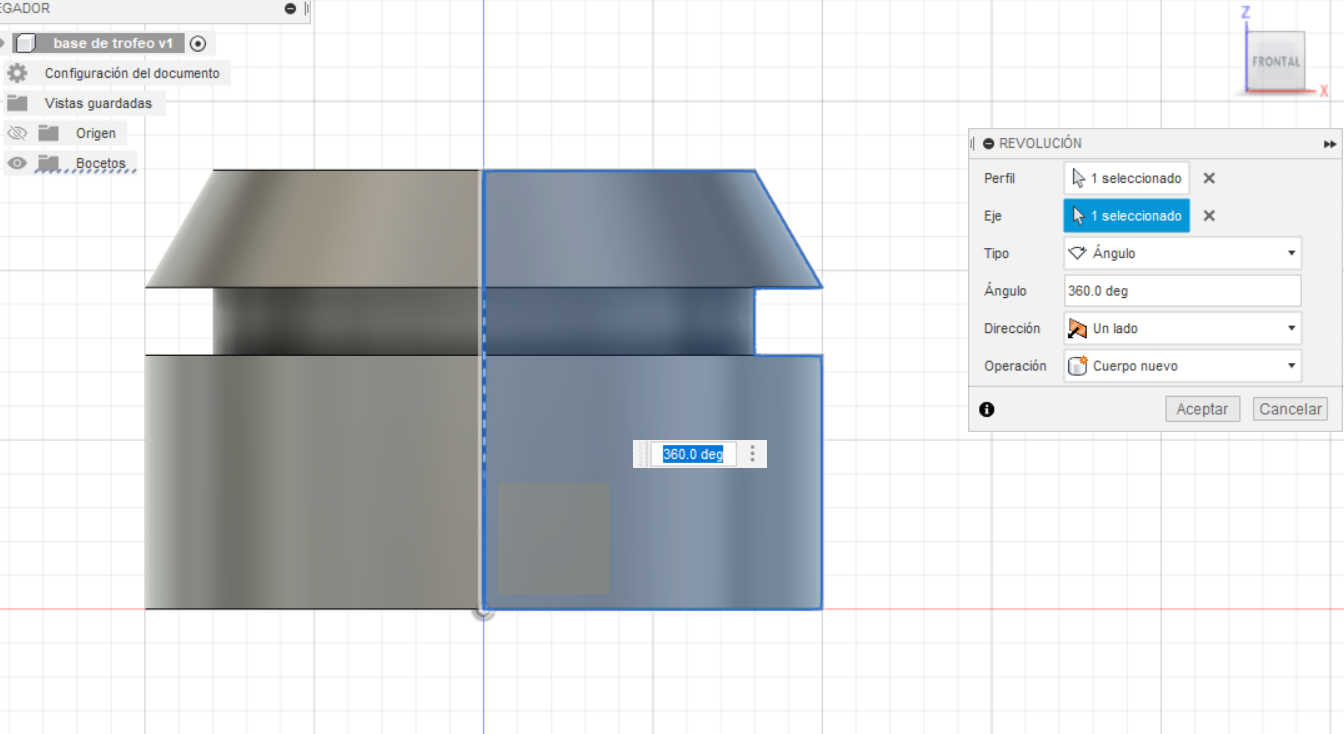
Task: Collapse the browser panel with its minus icon
Action: [290, 8]
